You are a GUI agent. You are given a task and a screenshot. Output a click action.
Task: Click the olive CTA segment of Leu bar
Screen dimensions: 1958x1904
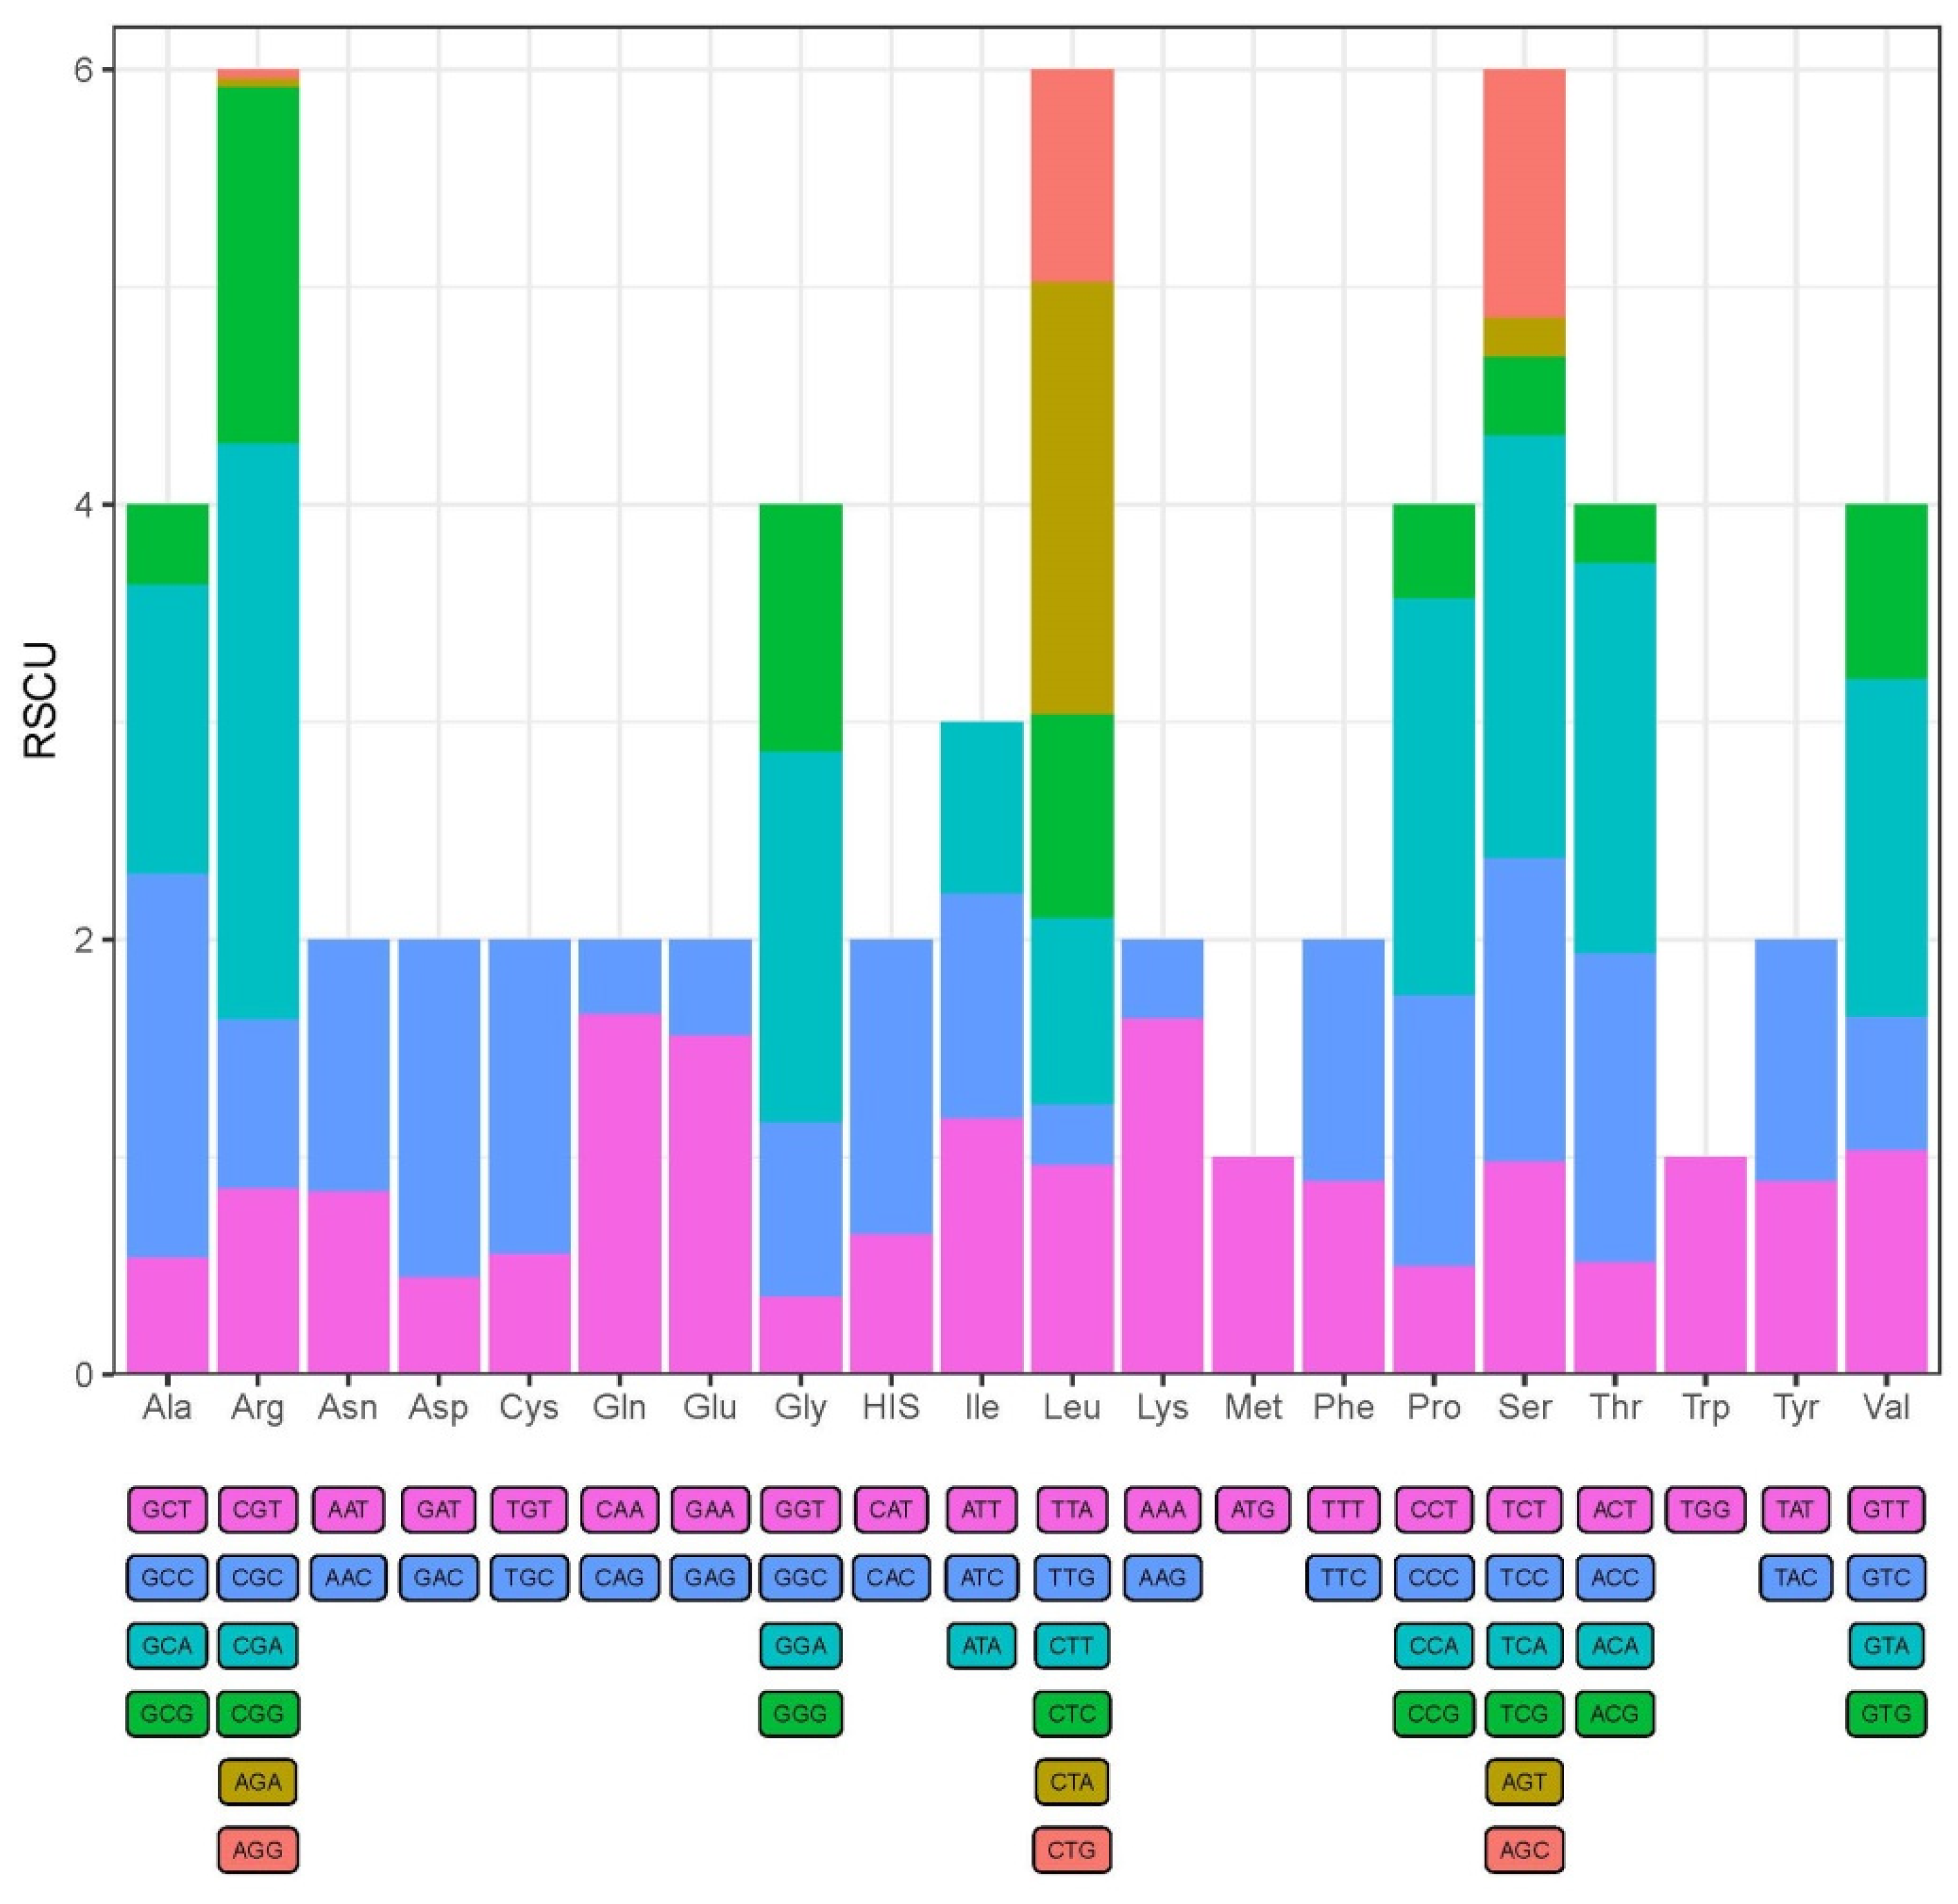click(1072, 498)
